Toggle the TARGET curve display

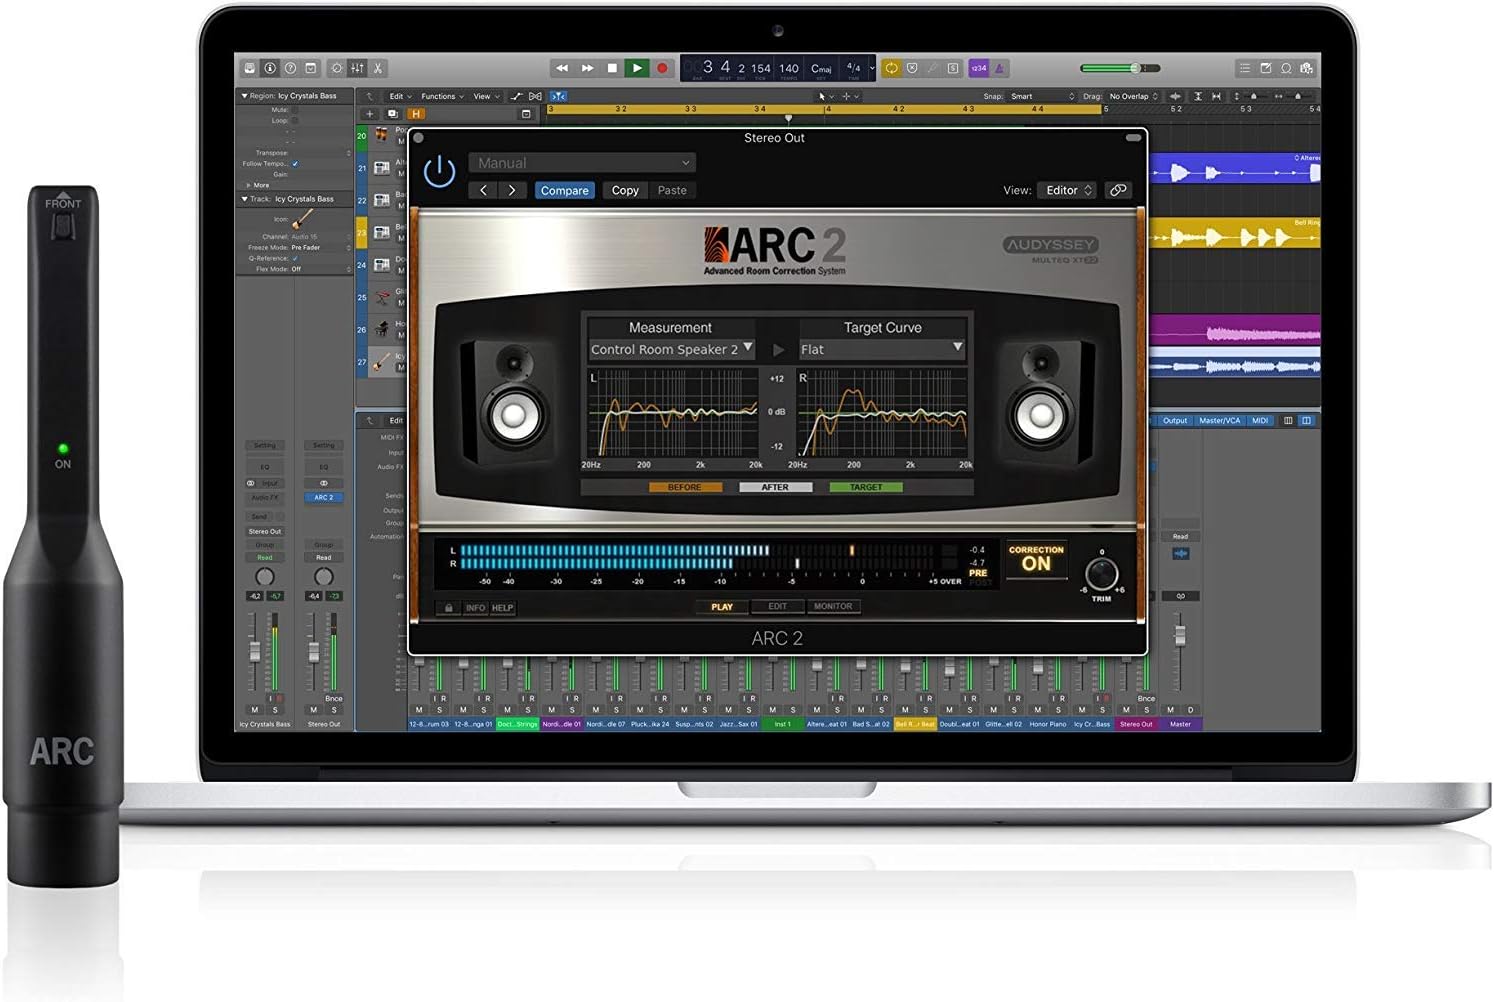point(866,487)
